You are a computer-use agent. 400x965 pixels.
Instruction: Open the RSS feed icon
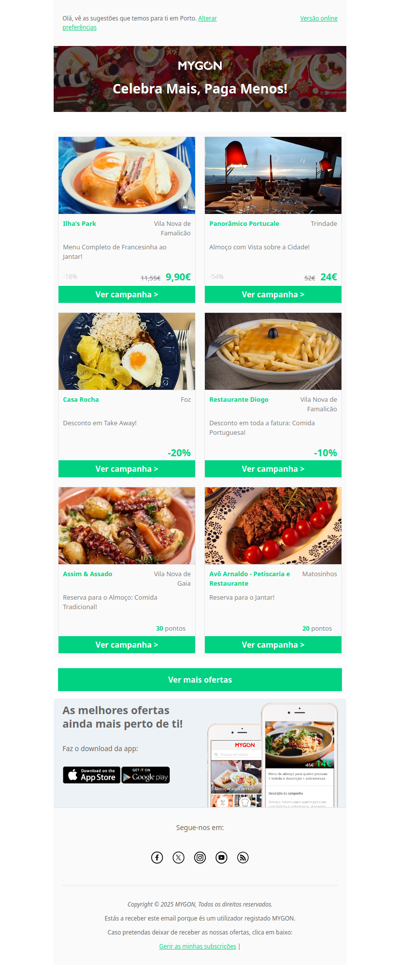point(243,857)
